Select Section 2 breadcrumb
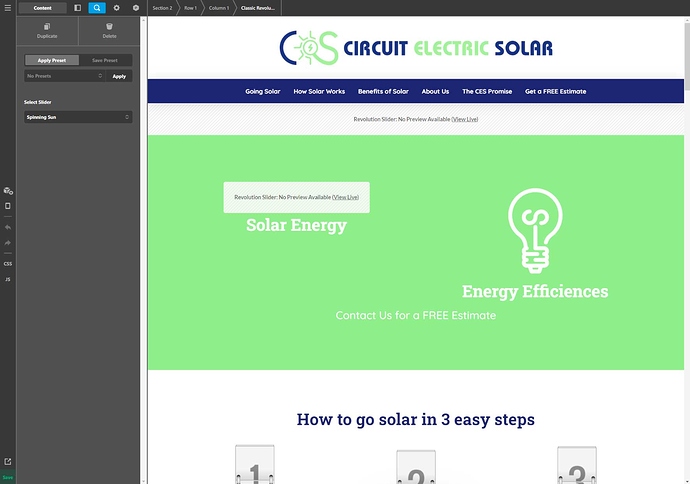The width and height of the screenshot is (690, 484). [x=162, y=8]
